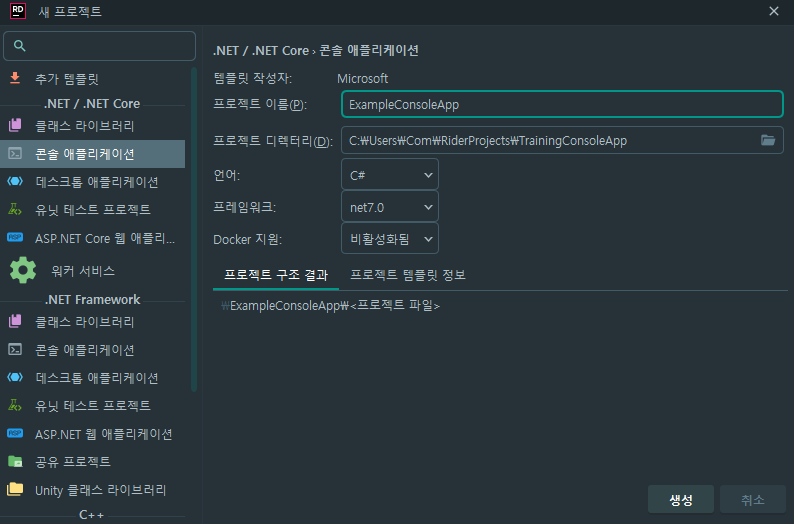Viewport: 794px width, 524px height.
Task: Click the 템플릿 작성자 label
Action: [x=253, y=78]
